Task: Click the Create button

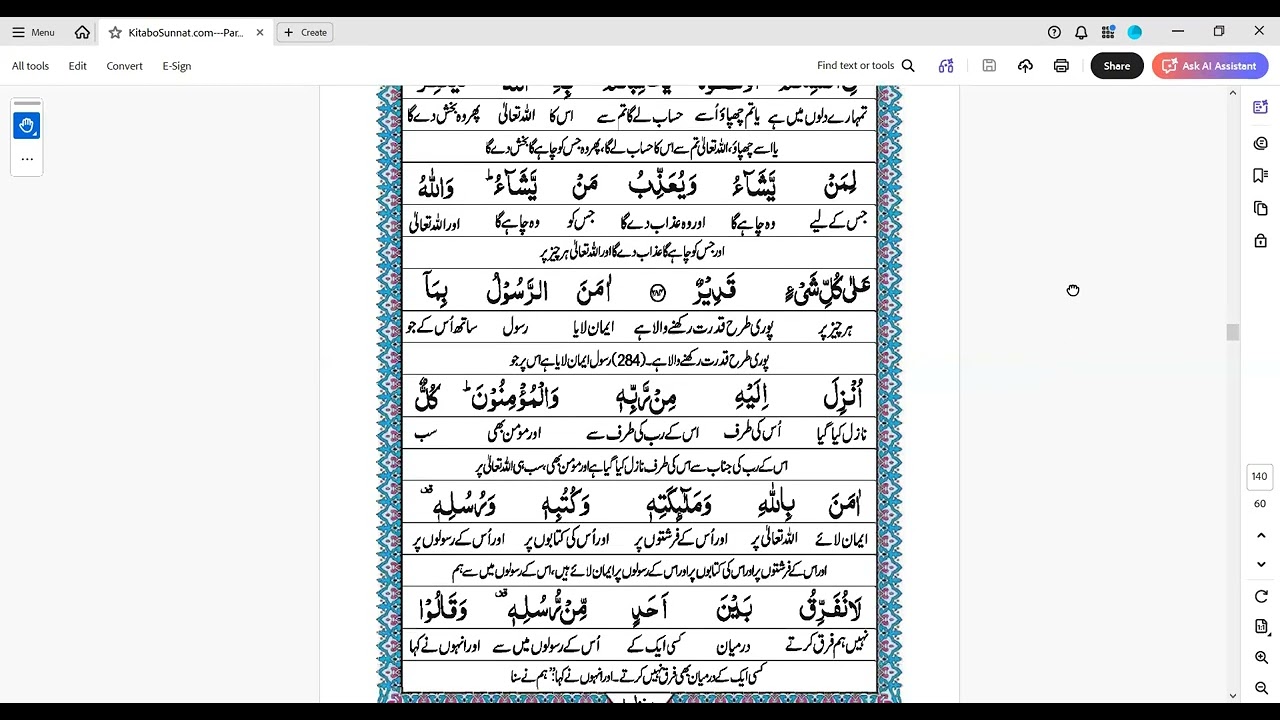Action: coord(306,32)
